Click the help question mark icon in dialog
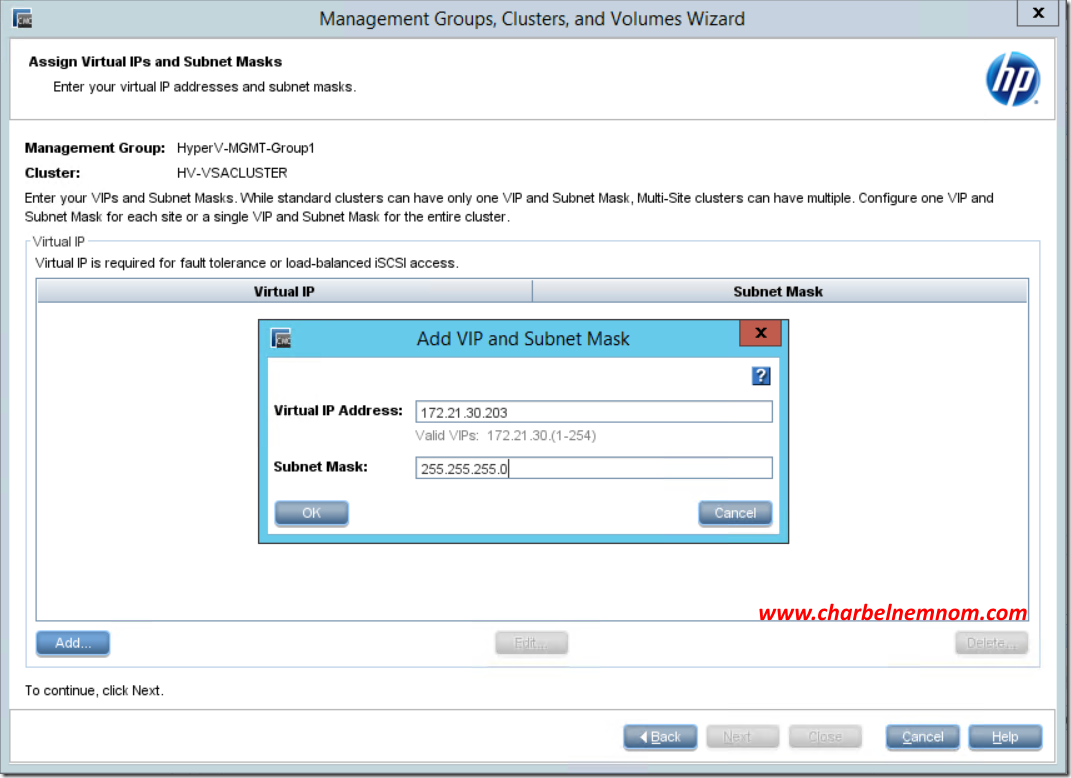This screenshot has height=778, width=1071. click(x=761, y=376)
